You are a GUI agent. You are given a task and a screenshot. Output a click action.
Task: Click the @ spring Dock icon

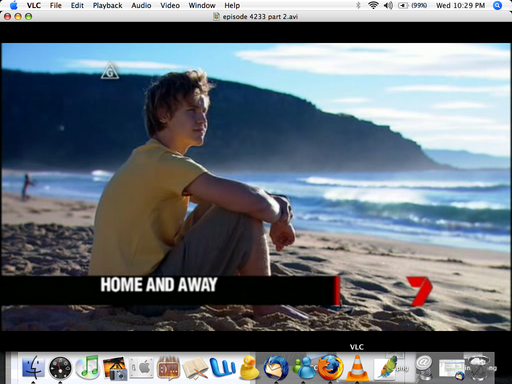click(x=424, y=367)
